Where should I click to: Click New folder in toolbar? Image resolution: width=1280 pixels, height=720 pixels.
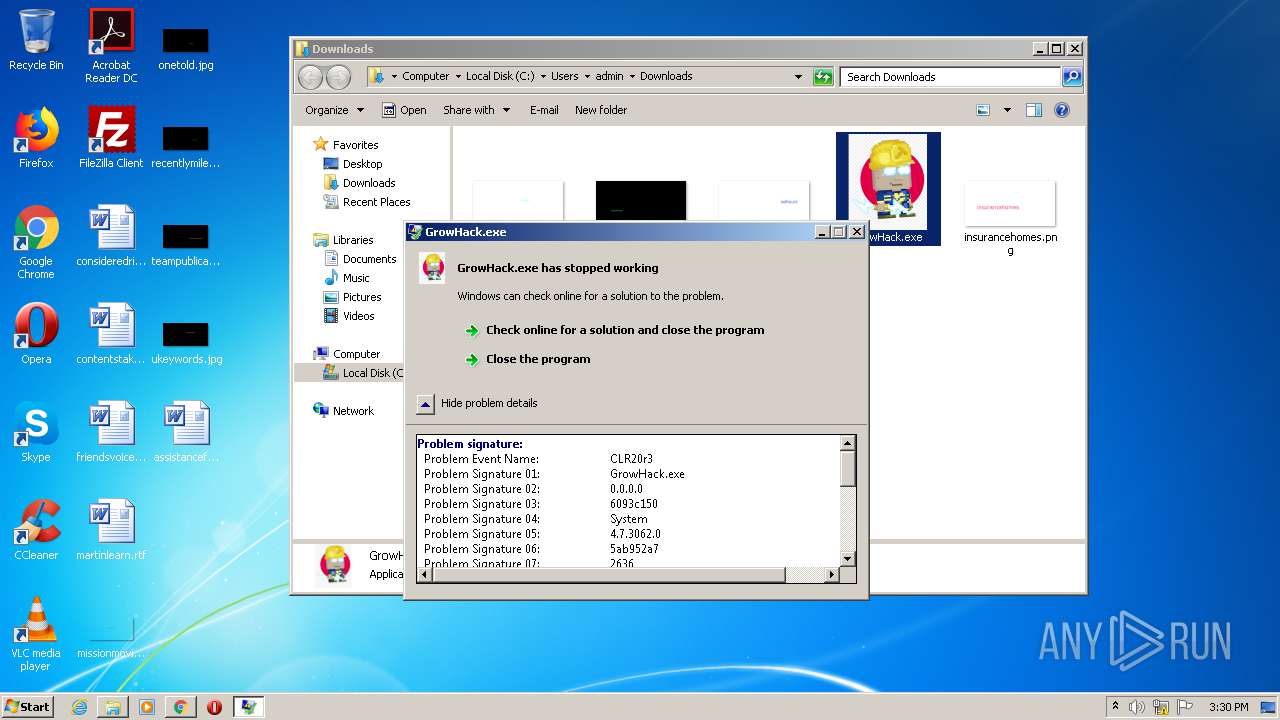tap(601, 110)
